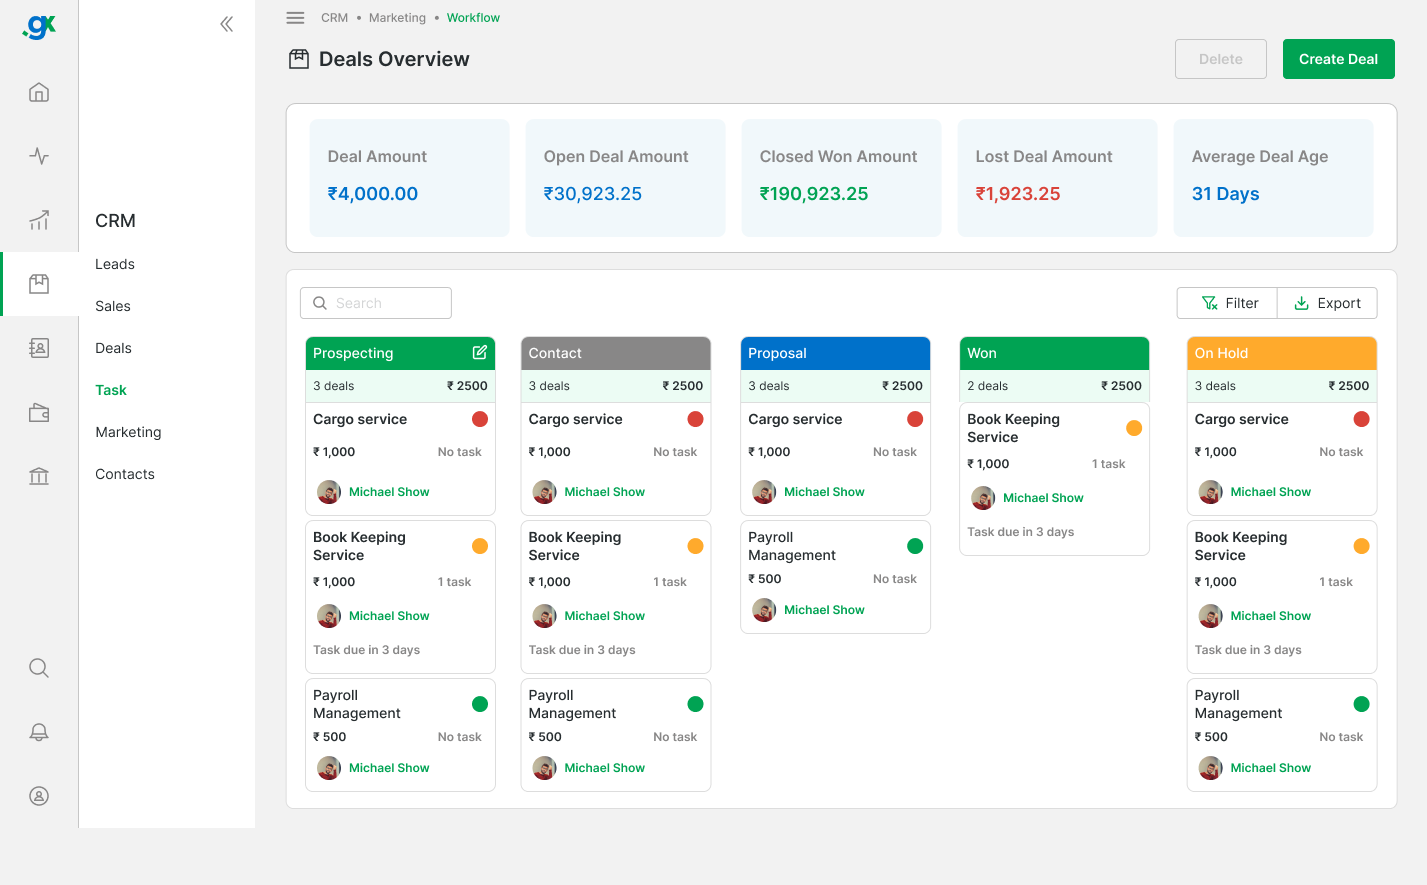Click the Search field magnifier icon
Viewport: 1427px width, 885px height.
click(320, 303)
